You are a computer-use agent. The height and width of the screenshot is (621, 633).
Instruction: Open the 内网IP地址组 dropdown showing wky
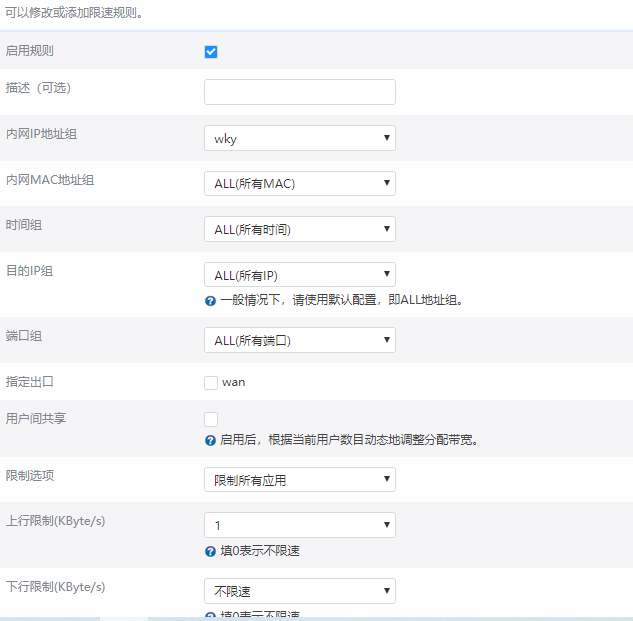coord(300,138)
